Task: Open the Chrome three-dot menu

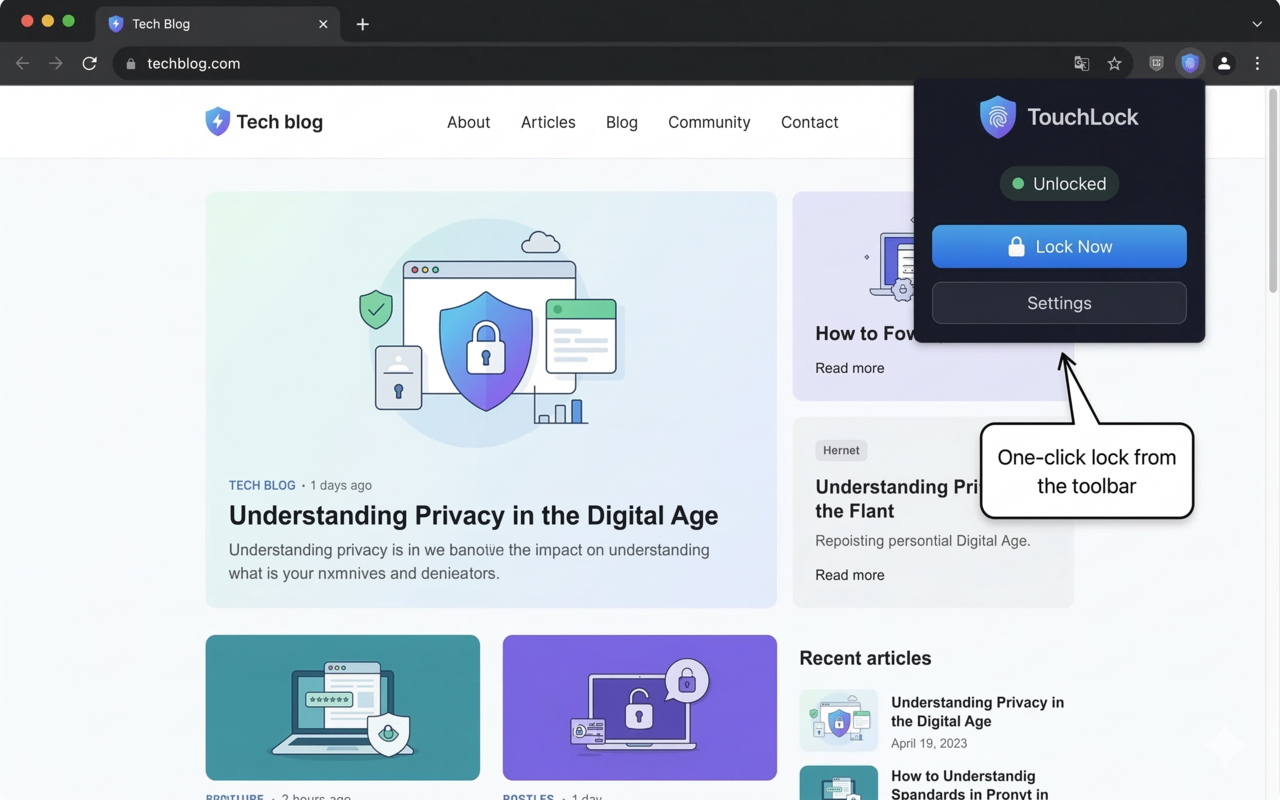Action: pyautogui.click(x=1257, y=63)
